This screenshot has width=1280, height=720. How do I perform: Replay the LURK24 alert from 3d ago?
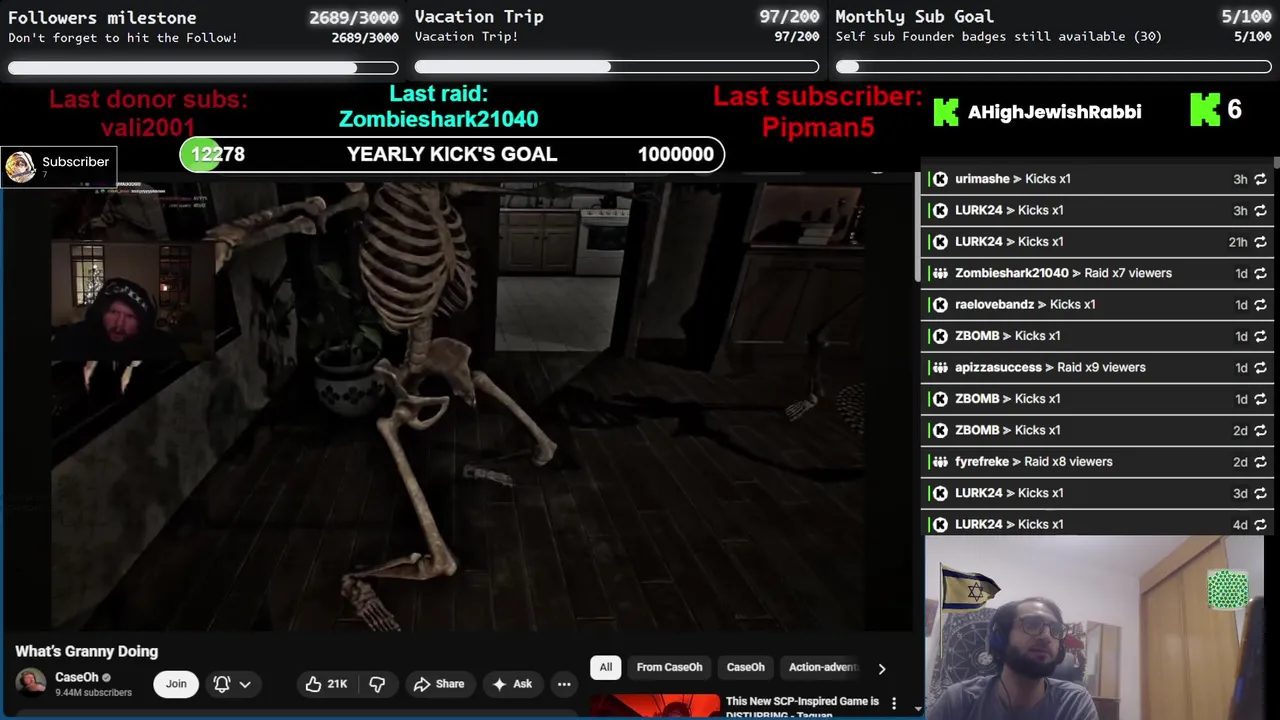1260,493
